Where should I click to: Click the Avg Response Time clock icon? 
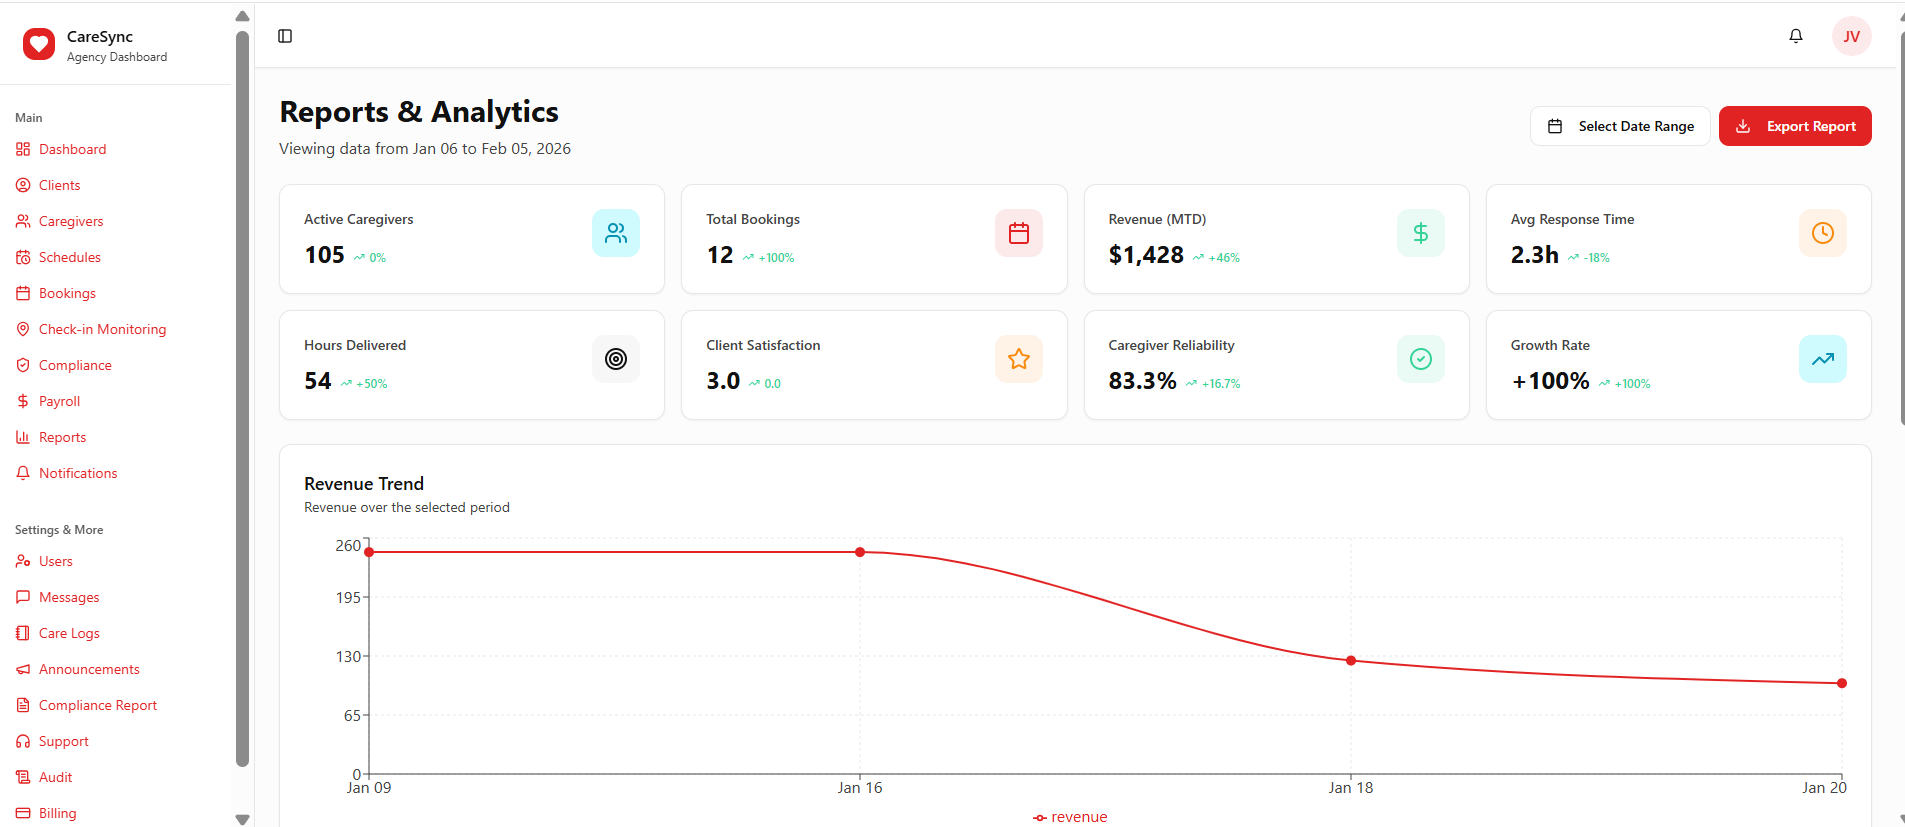click(x=1823, y=233)
